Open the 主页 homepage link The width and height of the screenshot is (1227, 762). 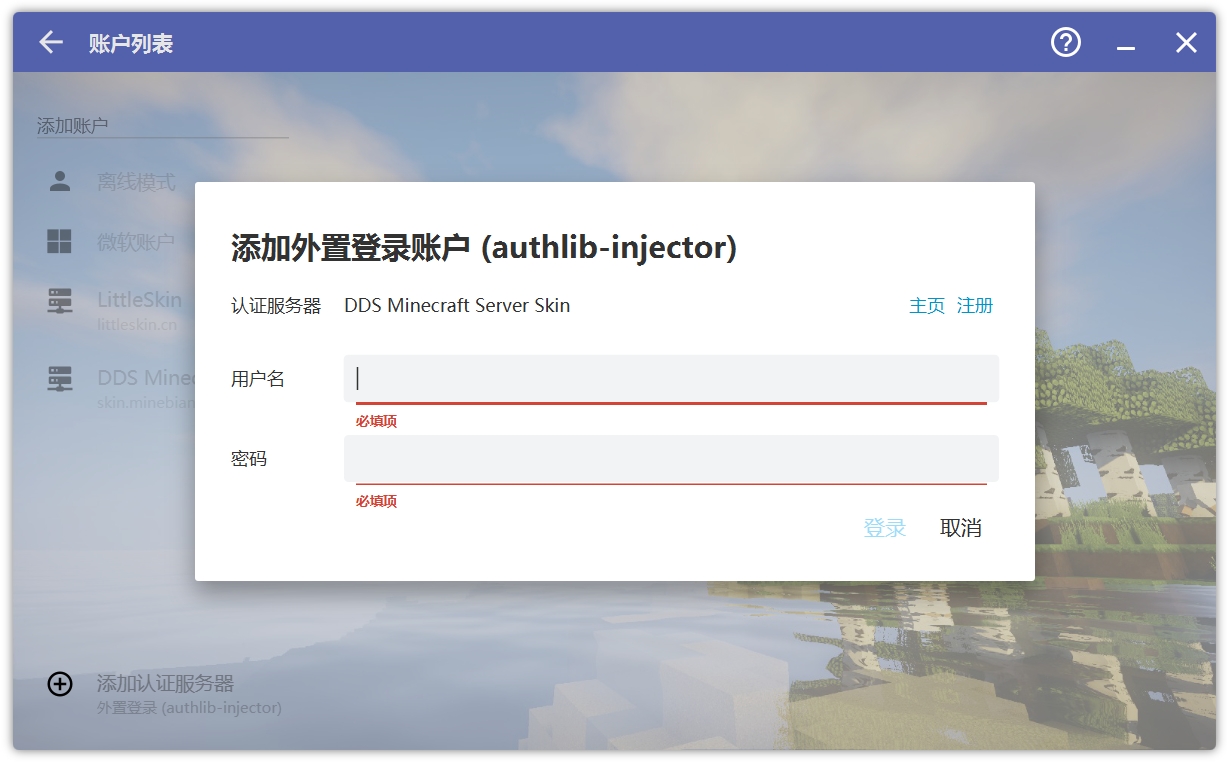[x=926, y=306]
